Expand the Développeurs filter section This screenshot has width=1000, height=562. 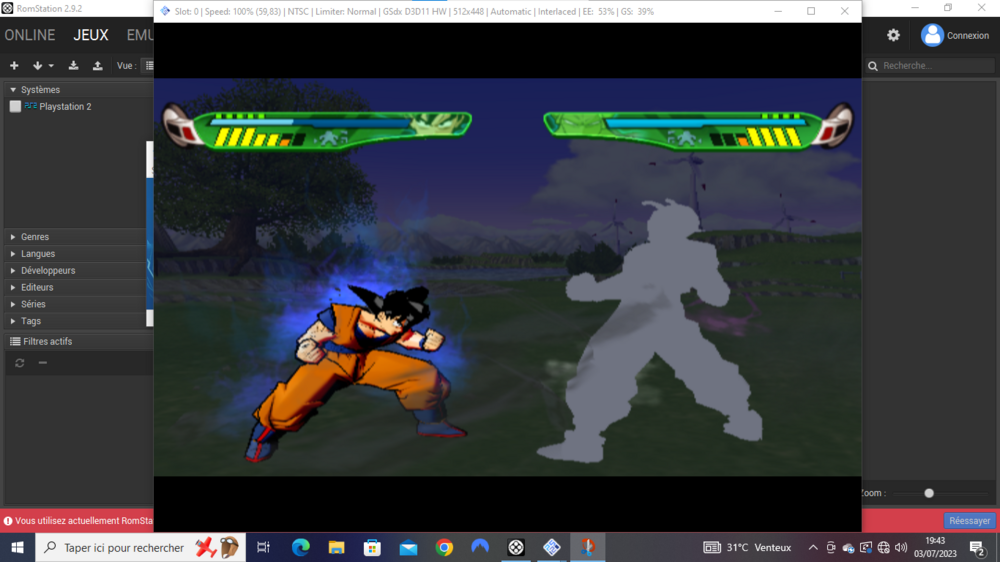pyautogui.click(x=13, y=271)
